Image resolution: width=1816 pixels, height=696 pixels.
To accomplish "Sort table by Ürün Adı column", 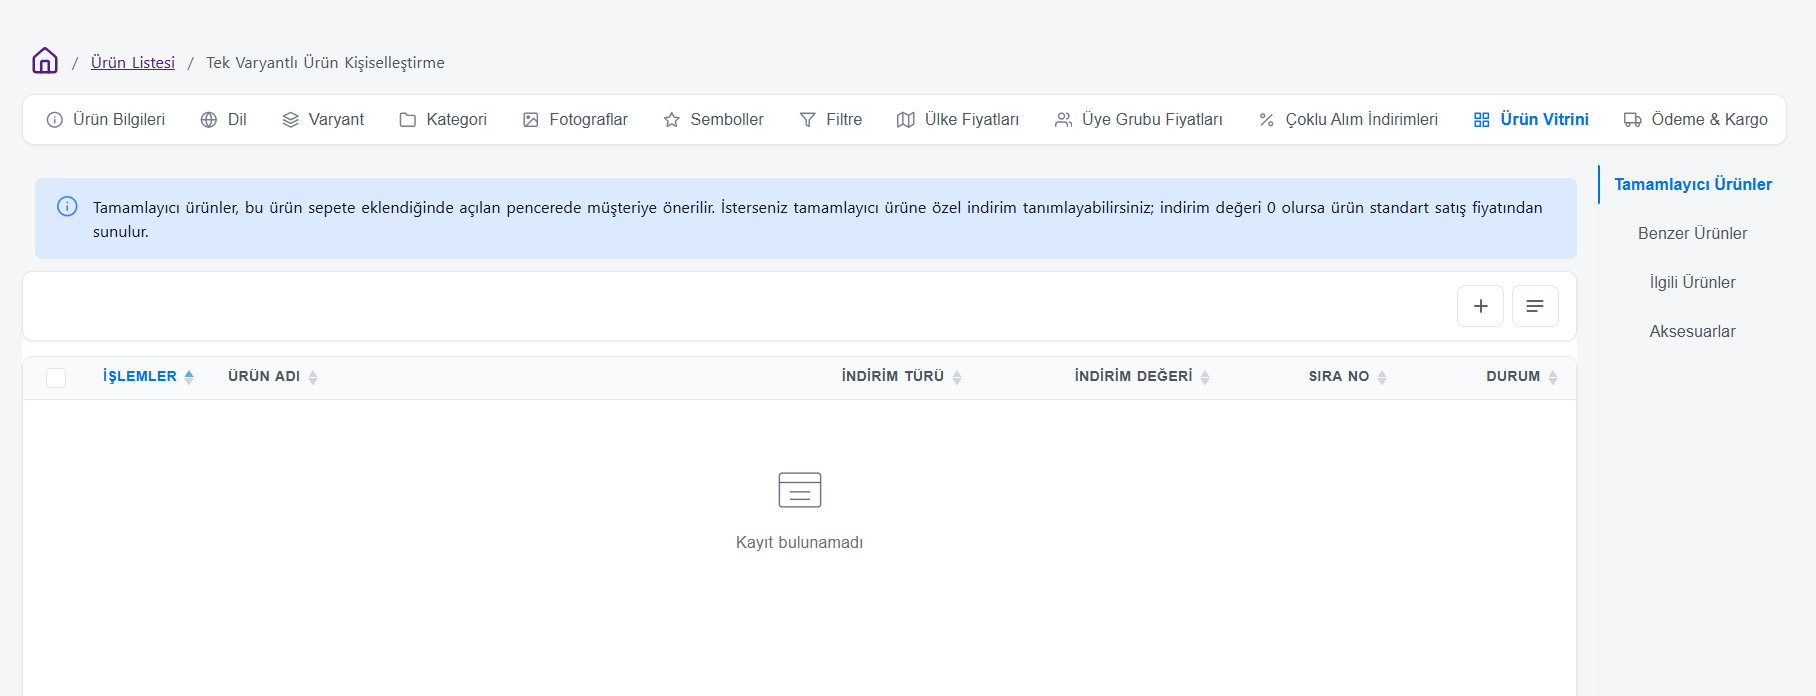I will tap(273, 377).
